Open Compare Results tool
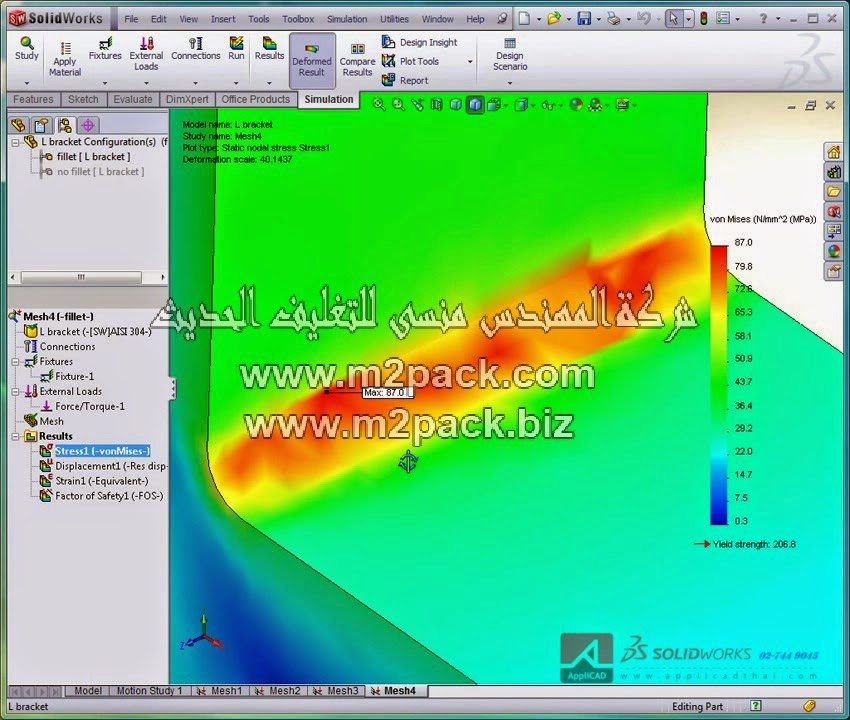 (357, 60)
